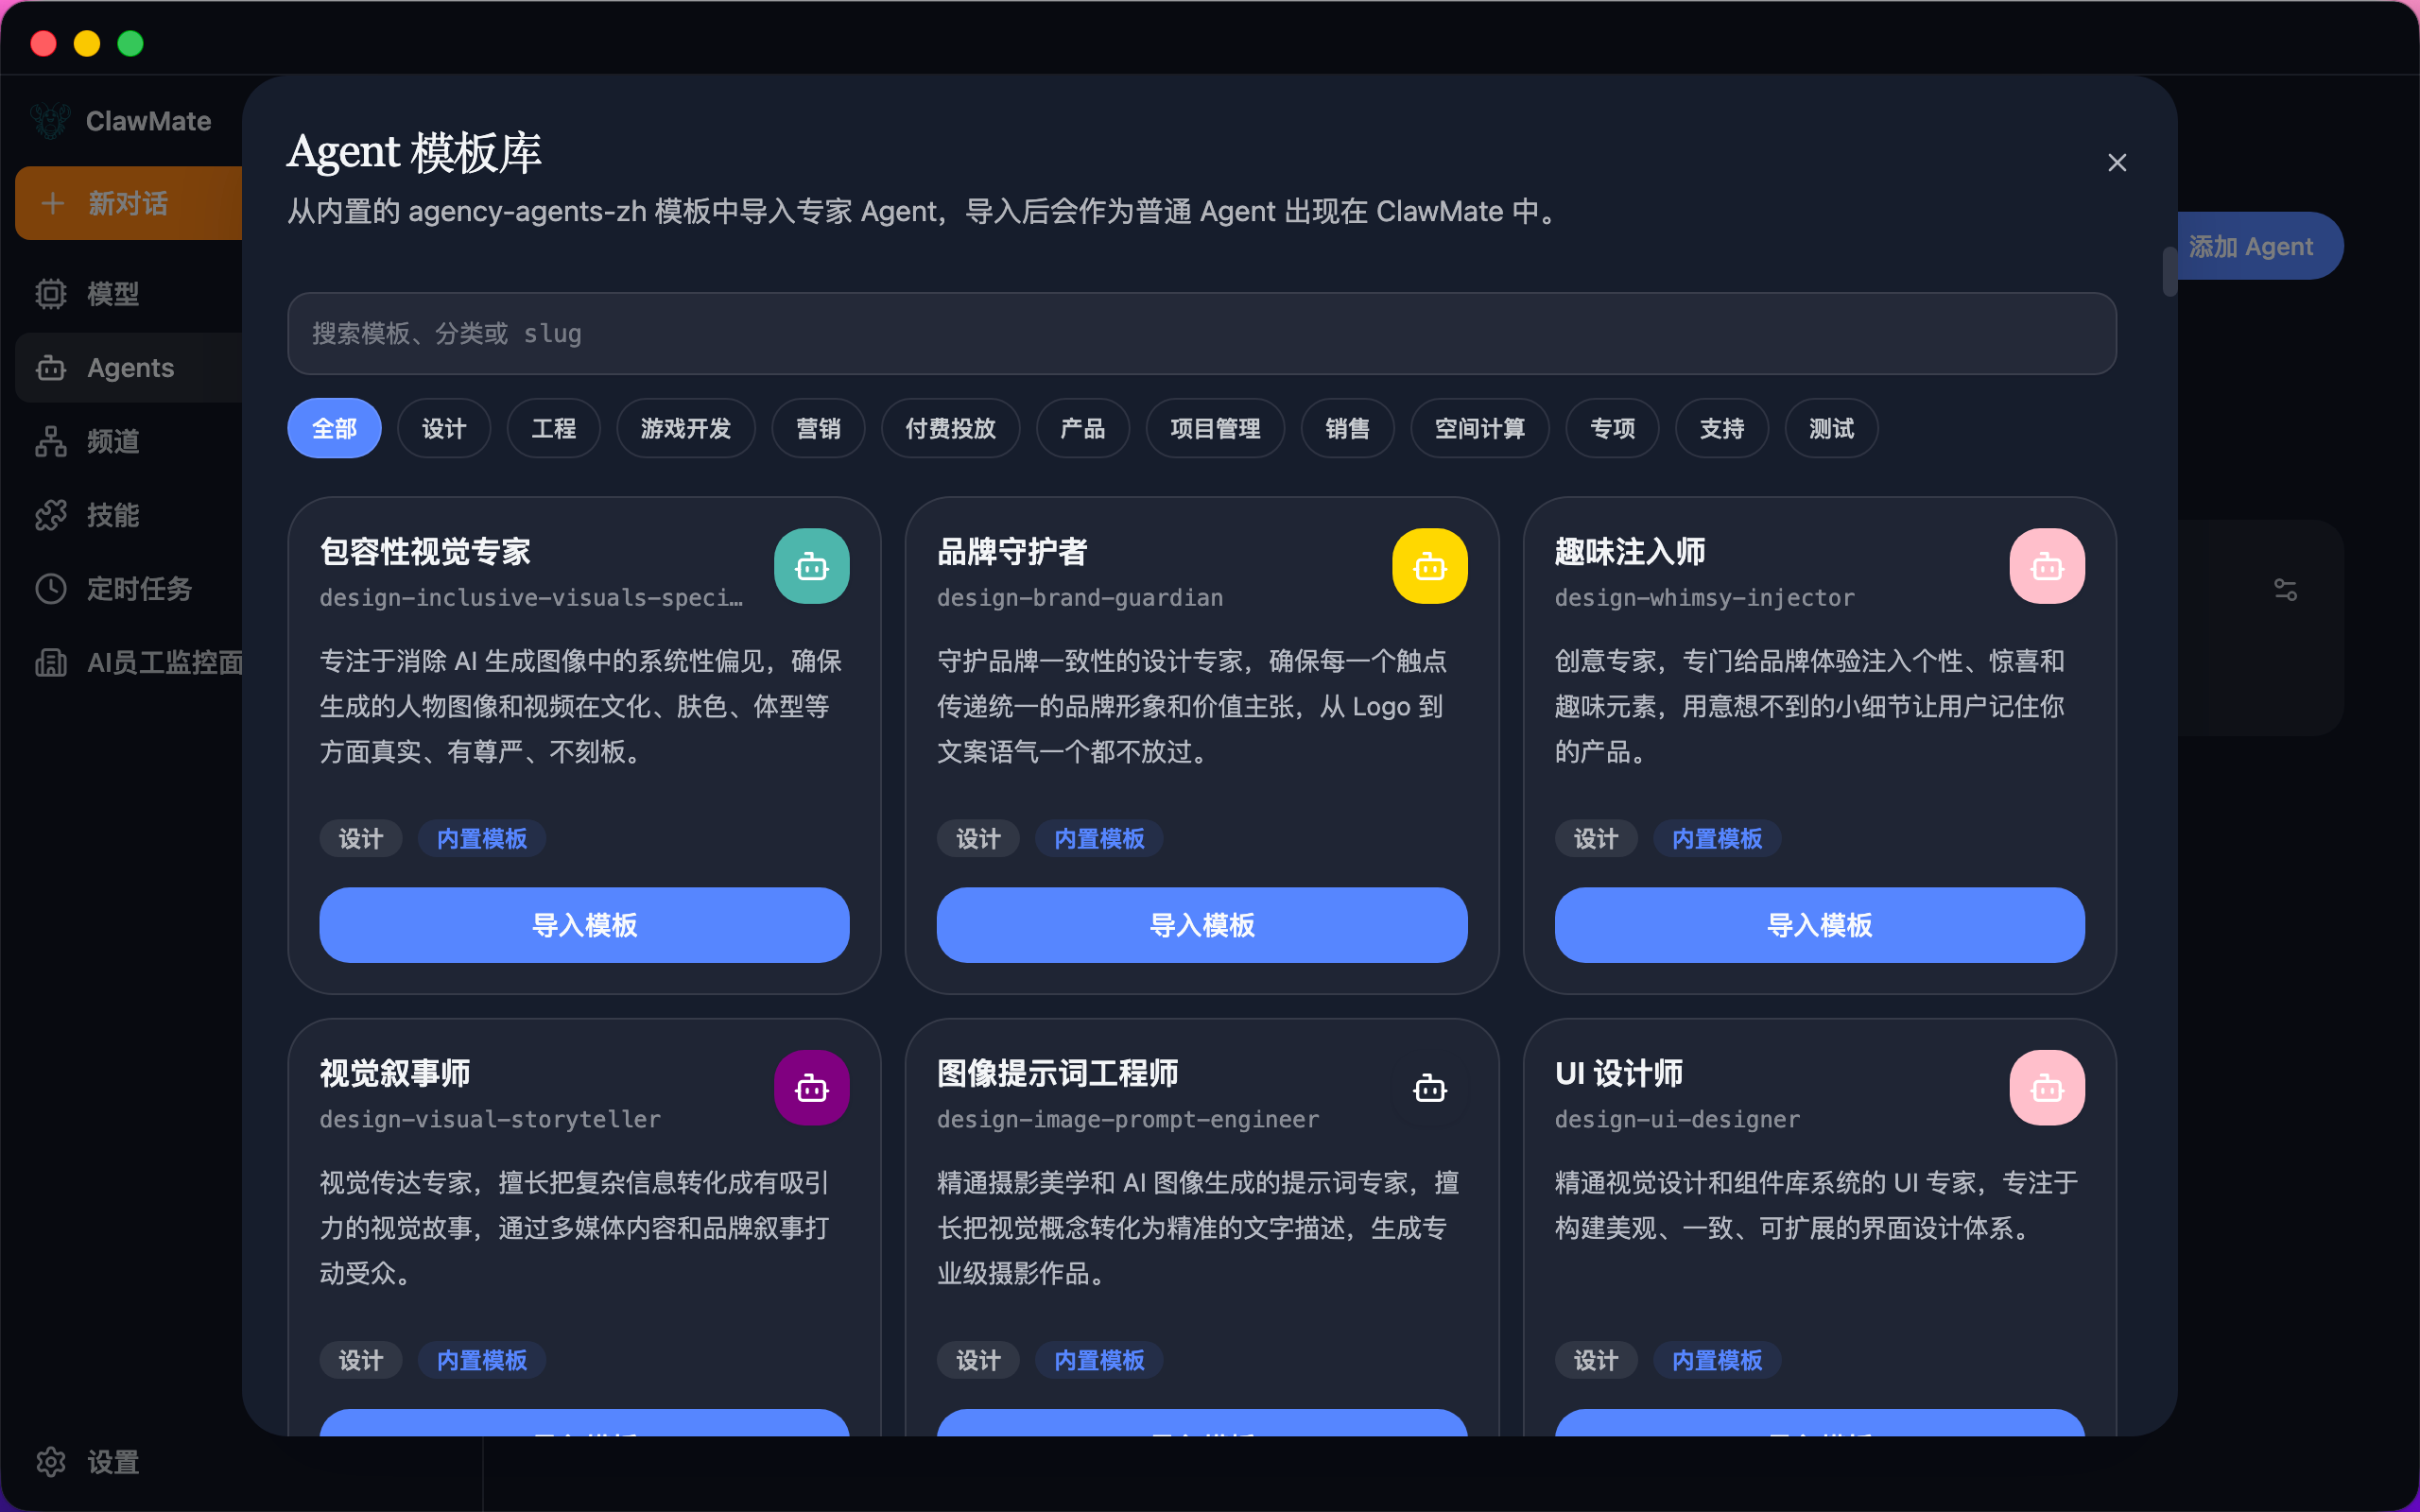Click the template search input field
This screenshot has height=1512, width=2420.
1201,333
